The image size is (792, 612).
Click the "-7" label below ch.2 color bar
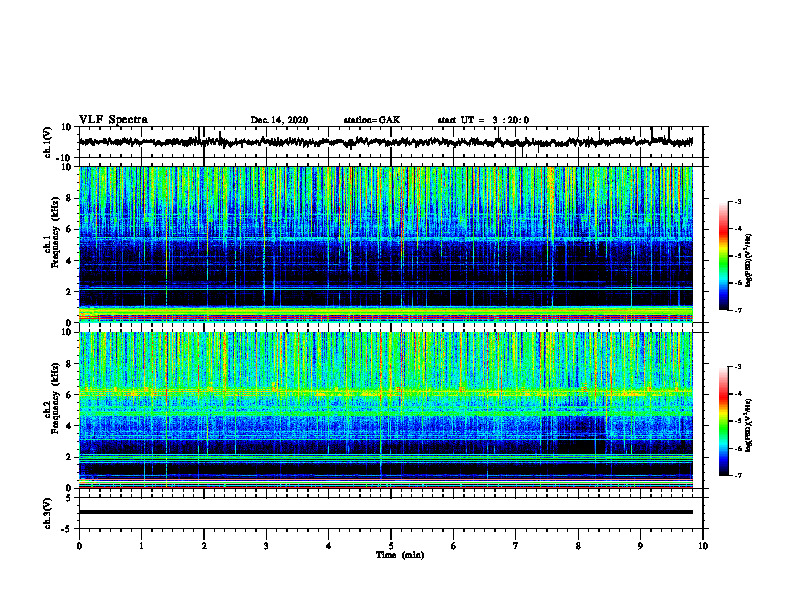[737, 475]
